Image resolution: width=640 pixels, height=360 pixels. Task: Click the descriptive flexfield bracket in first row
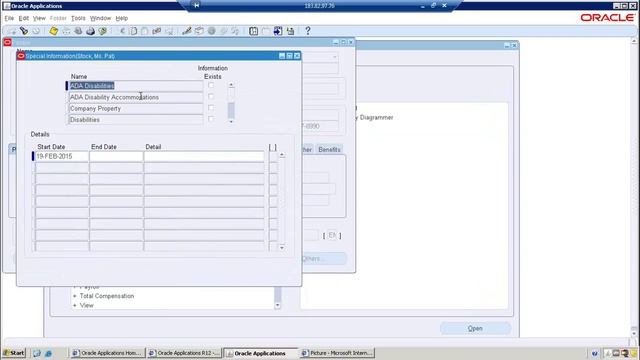pyautogui.click(x=273, y=156)
